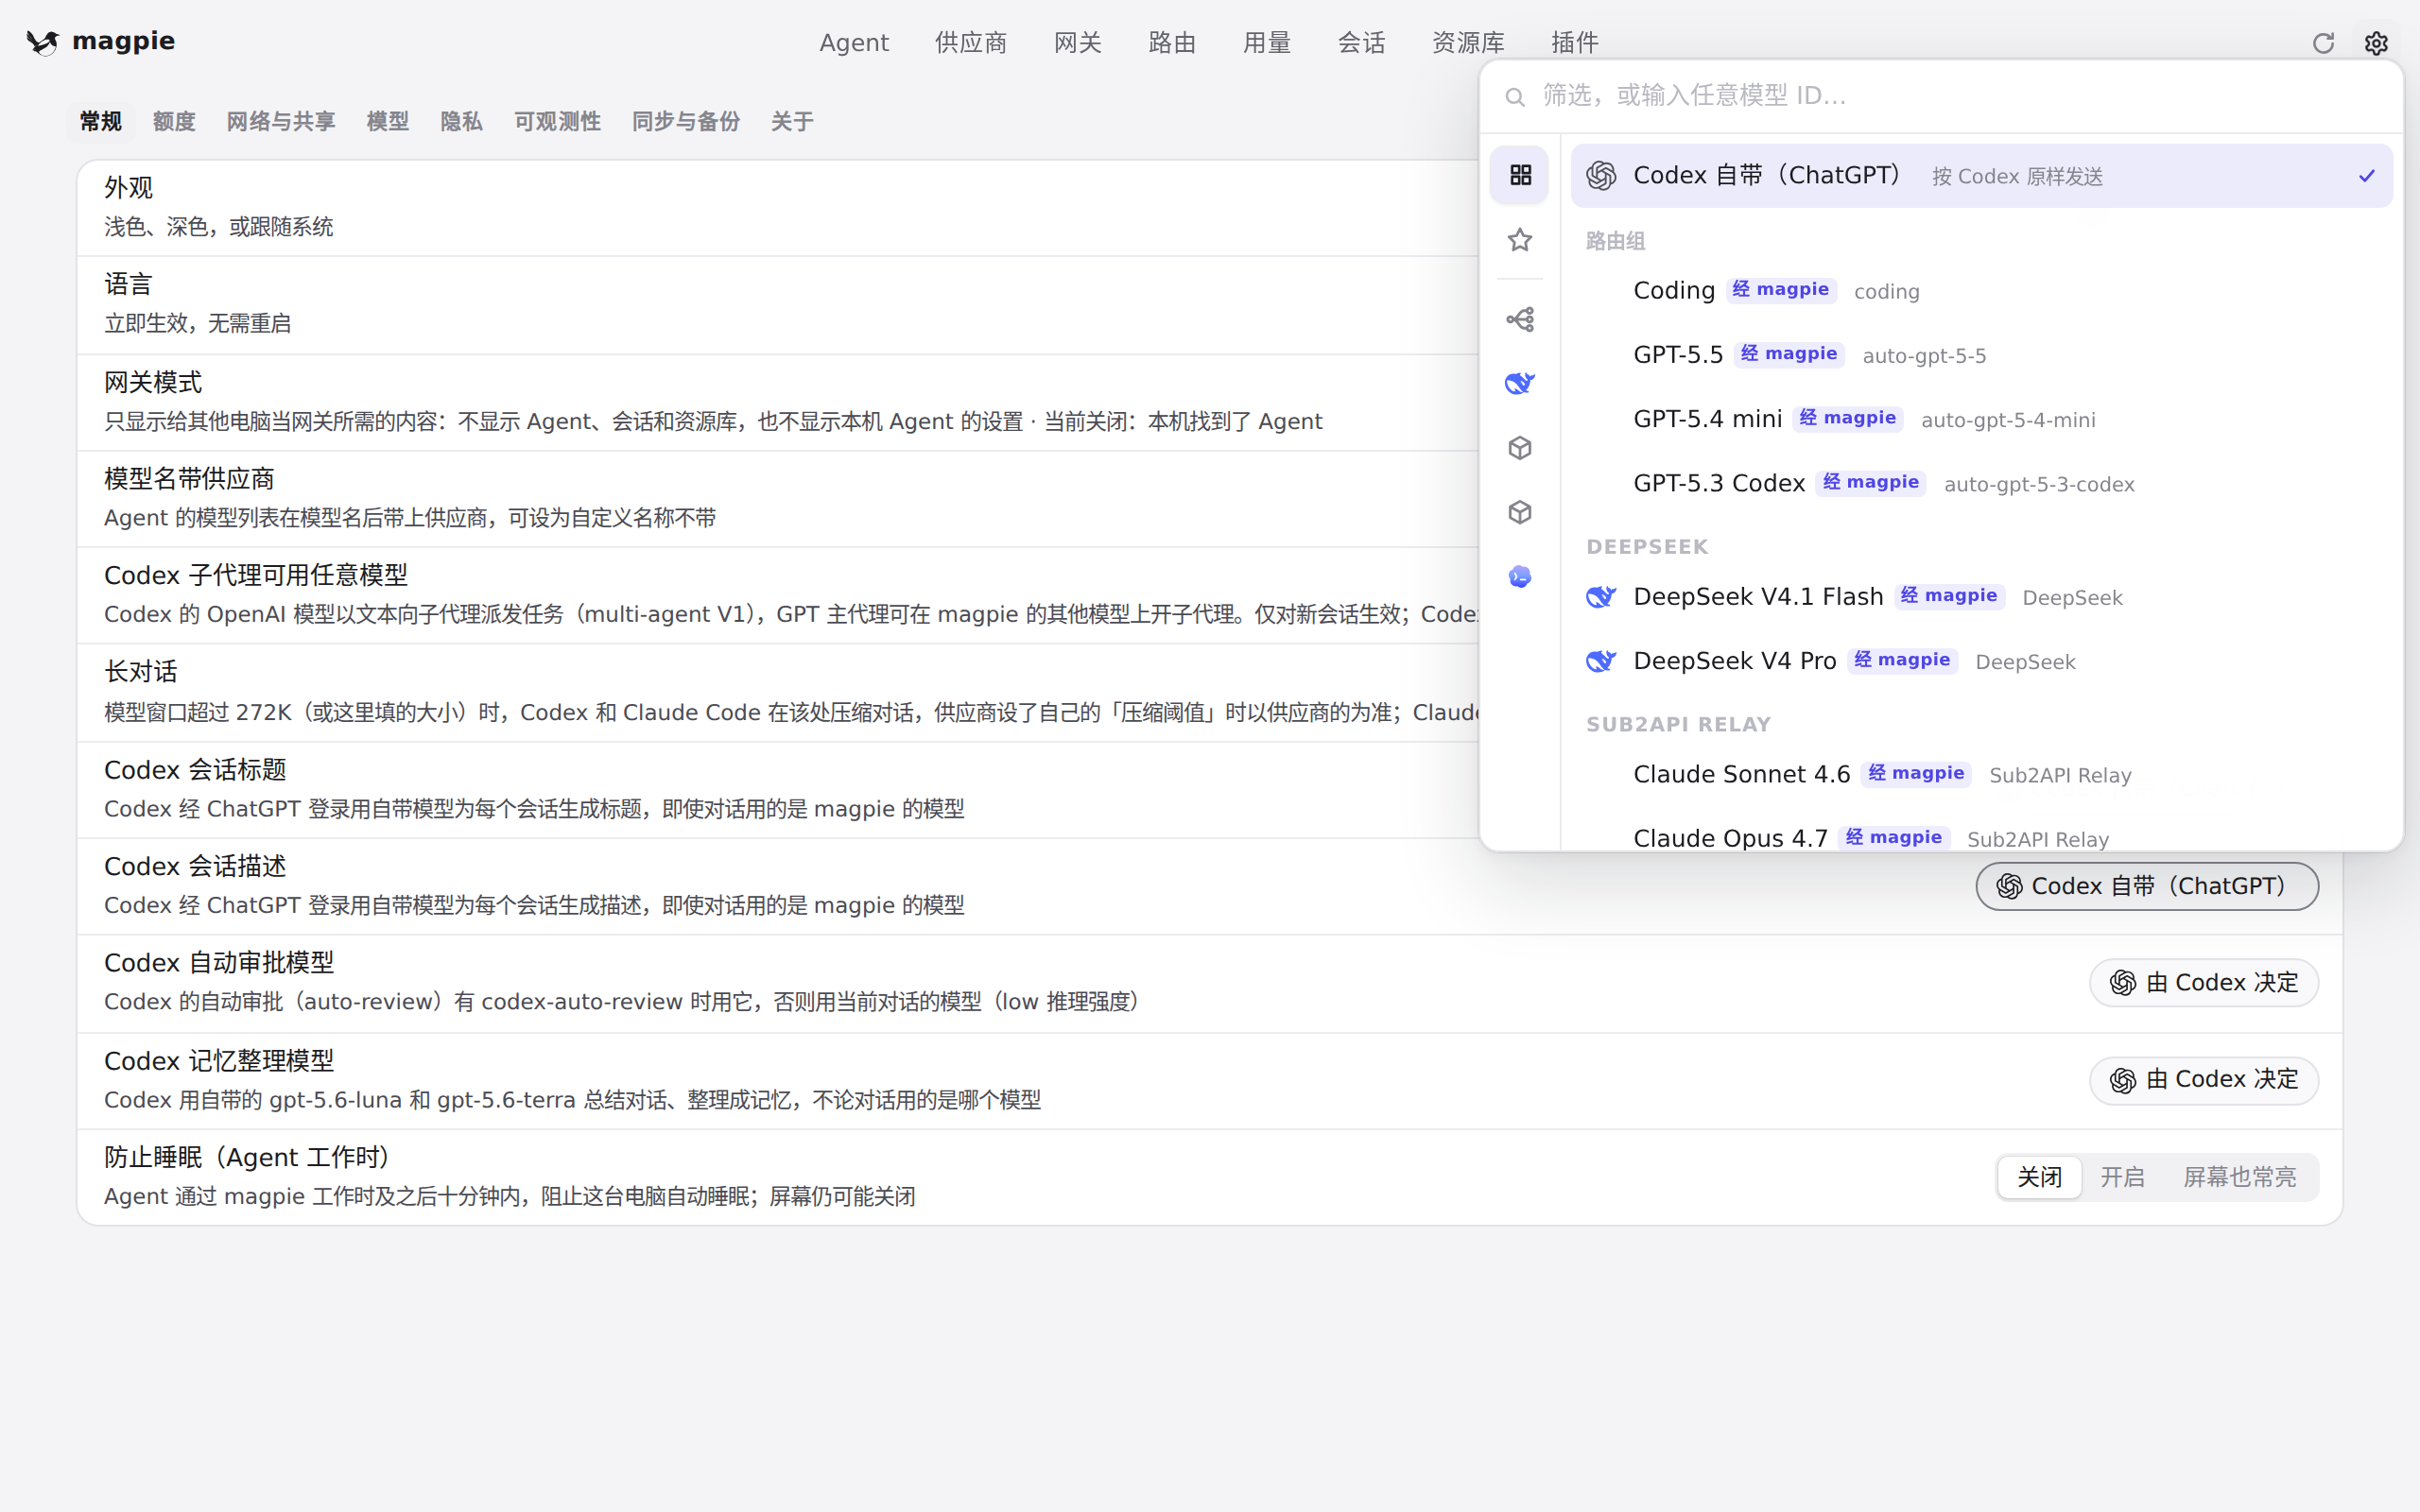Click the 网关模式 setting title

[x=153, y=382]
